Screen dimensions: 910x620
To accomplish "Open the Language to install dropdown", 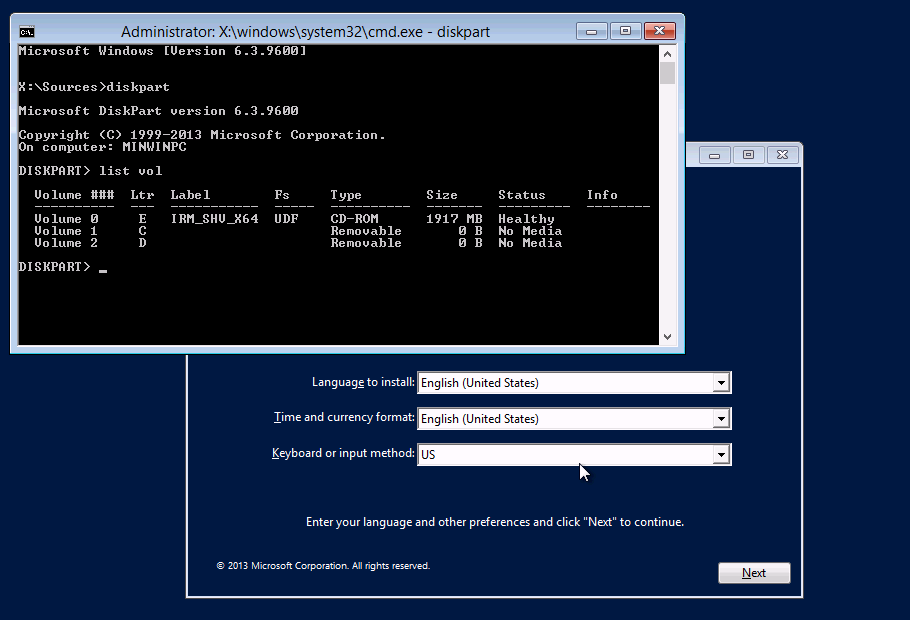I will [721, 383].
